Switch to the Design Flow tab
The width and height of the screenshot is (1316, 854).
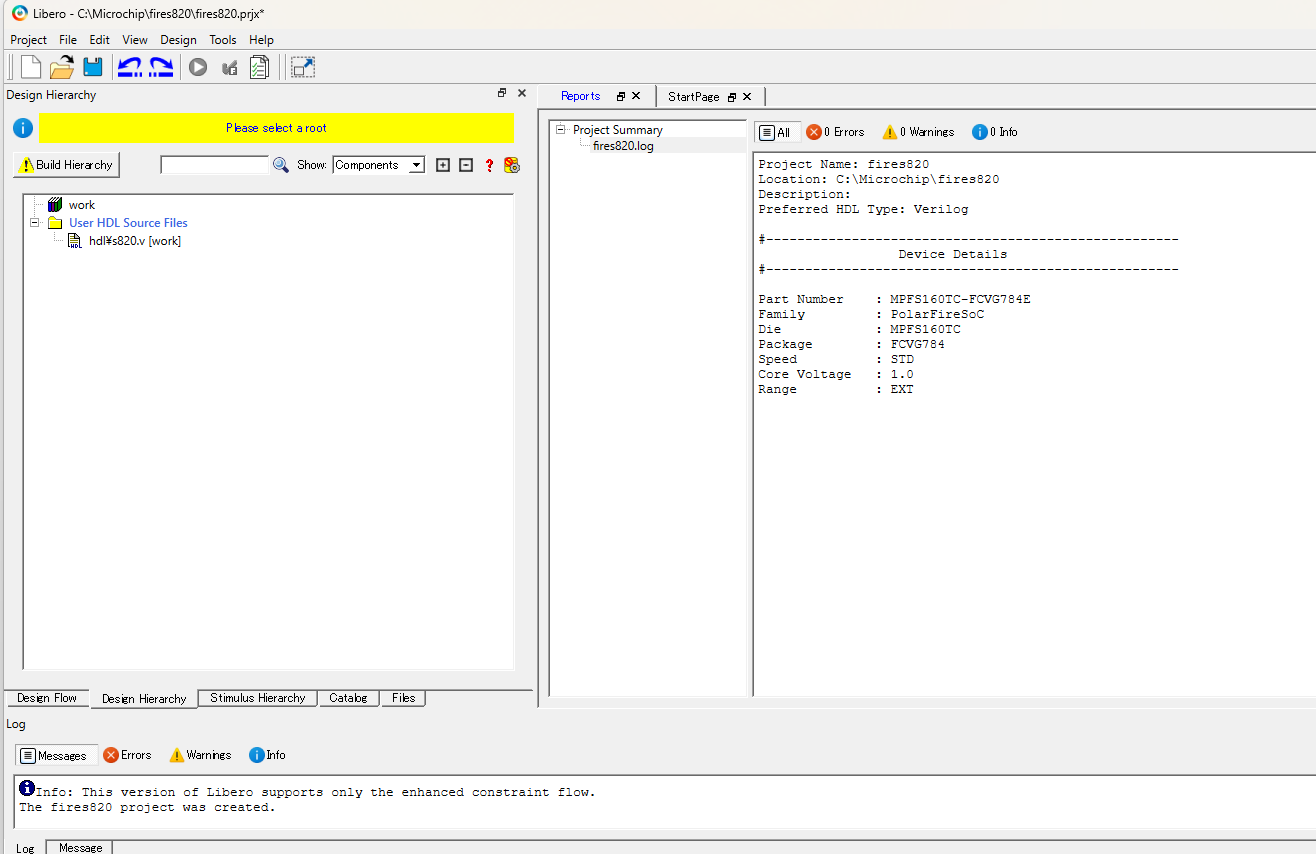[x=47, y=698]
